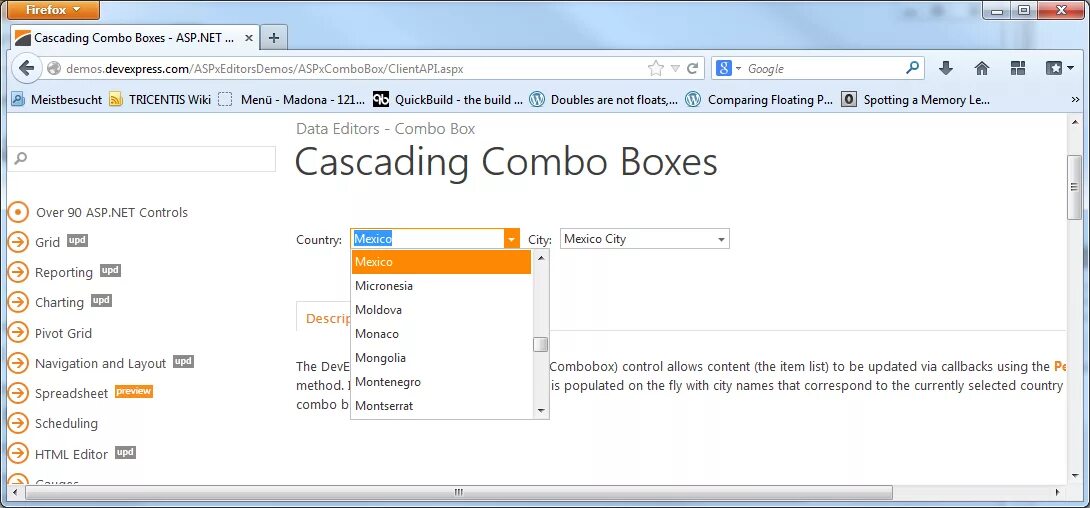Open the Menü - Madona bookmark
The width and height of the screenshot is (1090, 508).
291,99
